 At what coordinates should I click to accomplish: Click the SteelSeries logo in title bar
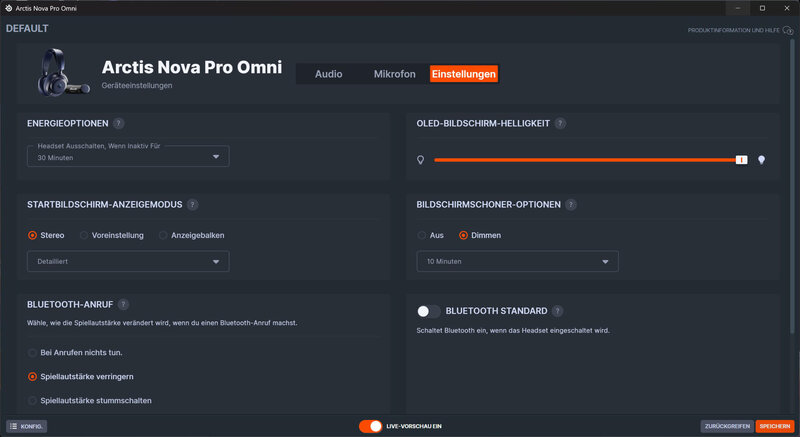pyautogui.click(x=8, y=8)
